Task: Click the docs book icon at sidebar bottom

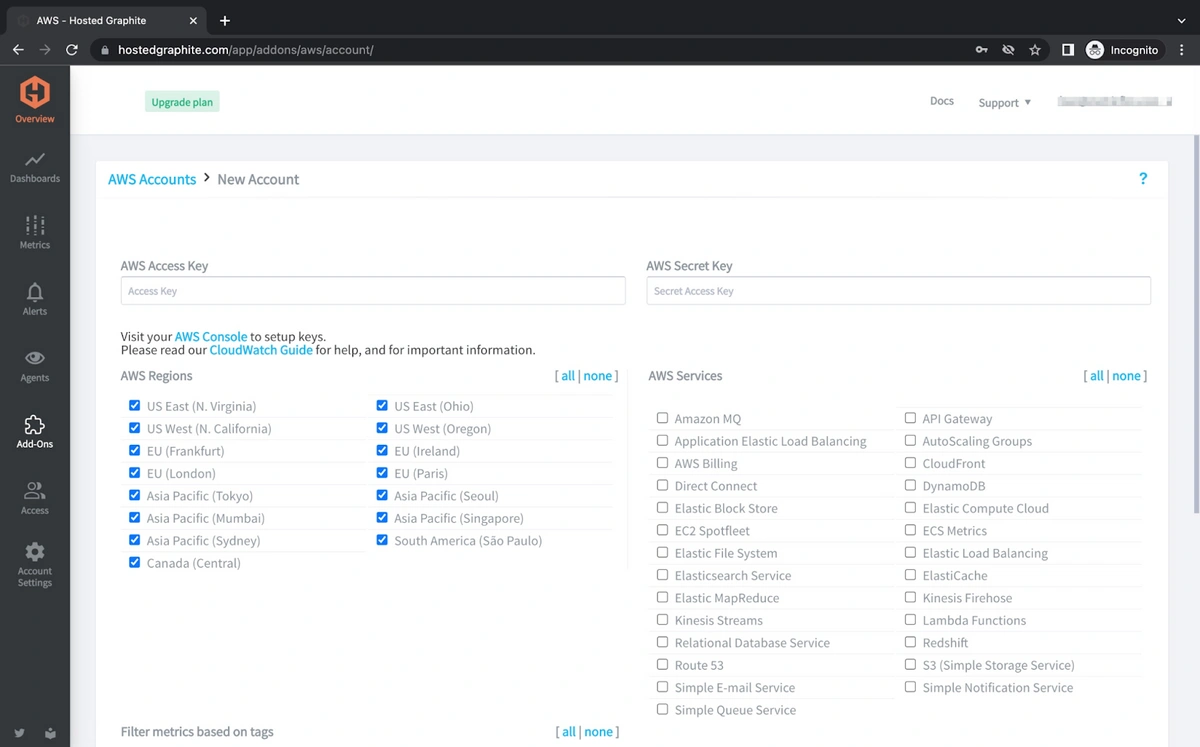Action: point(50,733)
